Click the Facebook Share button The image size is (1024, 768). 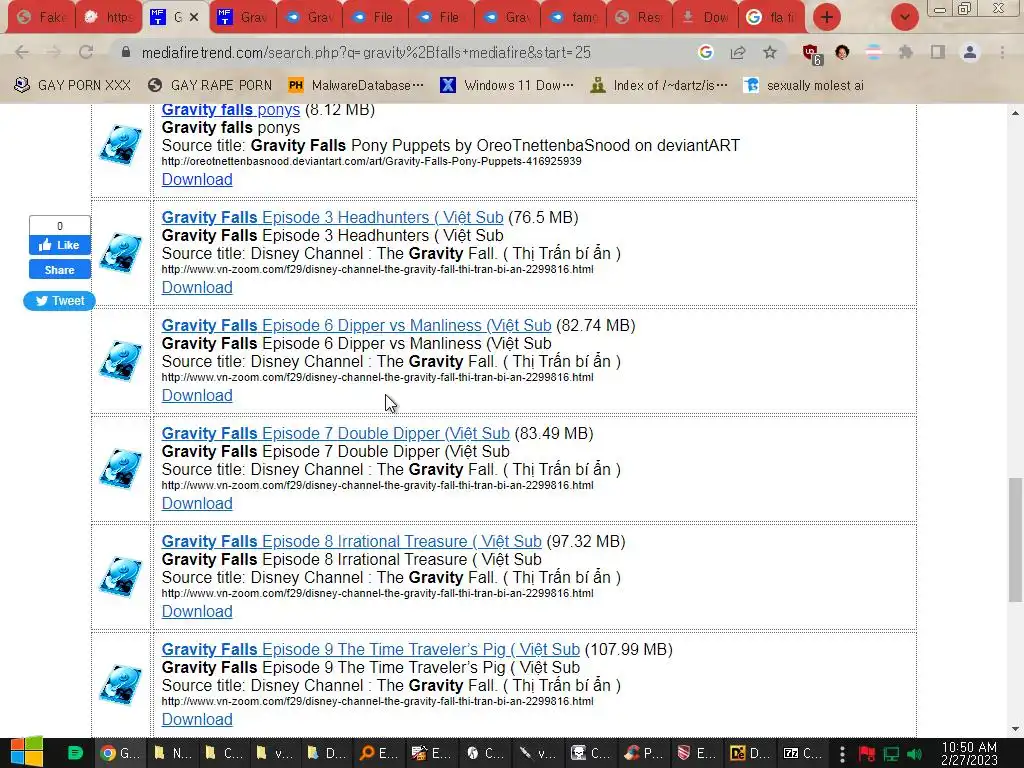coord(59,270)
